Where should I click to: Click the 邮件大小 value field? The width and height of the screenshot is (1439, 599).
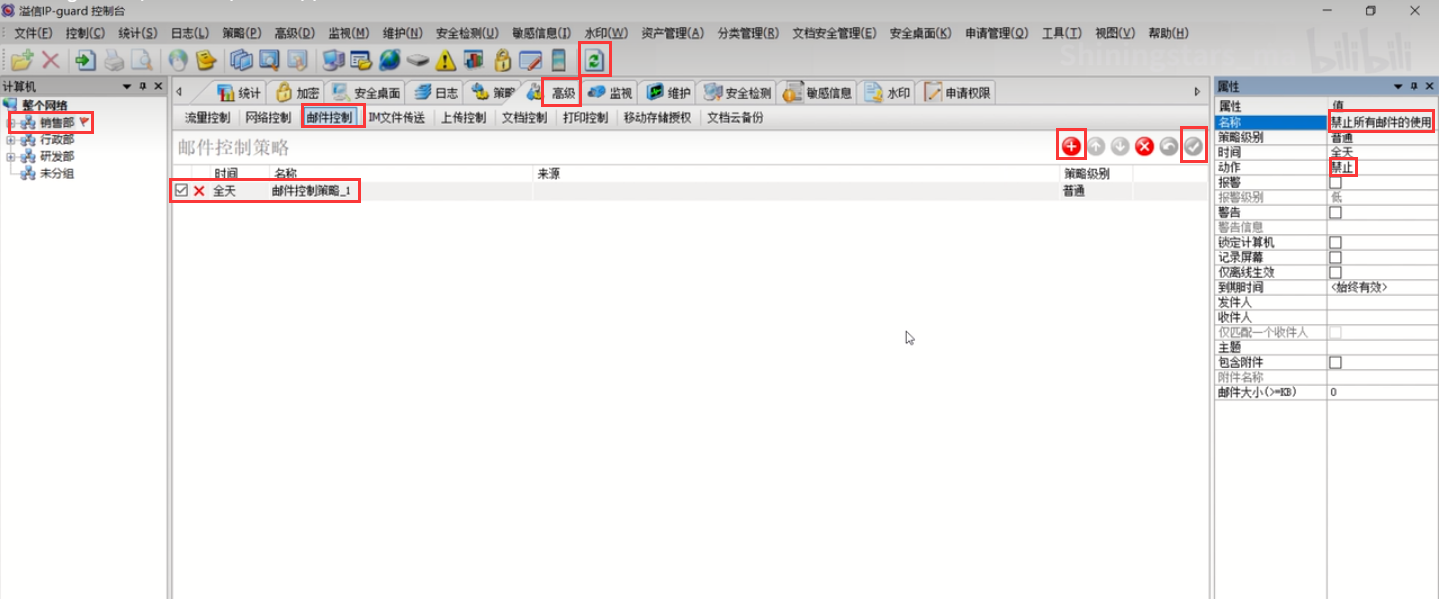pos(1380,393)
